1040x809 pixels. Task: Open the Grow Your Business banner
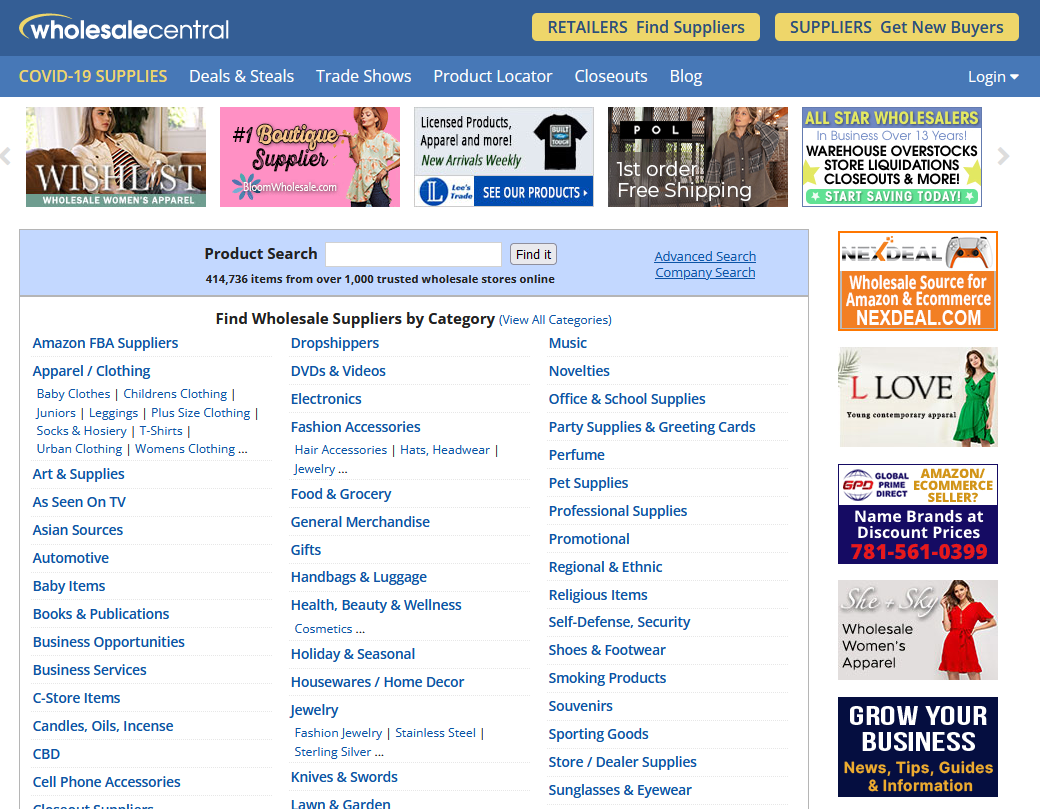(x=917, y=747)
